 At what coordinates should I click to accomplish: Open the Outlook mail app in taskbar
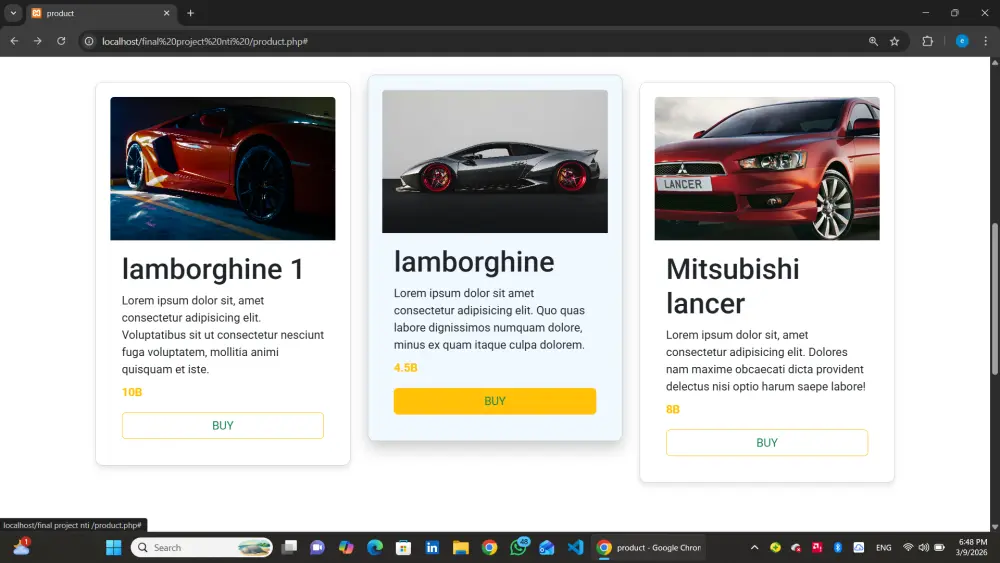(x=547, y=547)
